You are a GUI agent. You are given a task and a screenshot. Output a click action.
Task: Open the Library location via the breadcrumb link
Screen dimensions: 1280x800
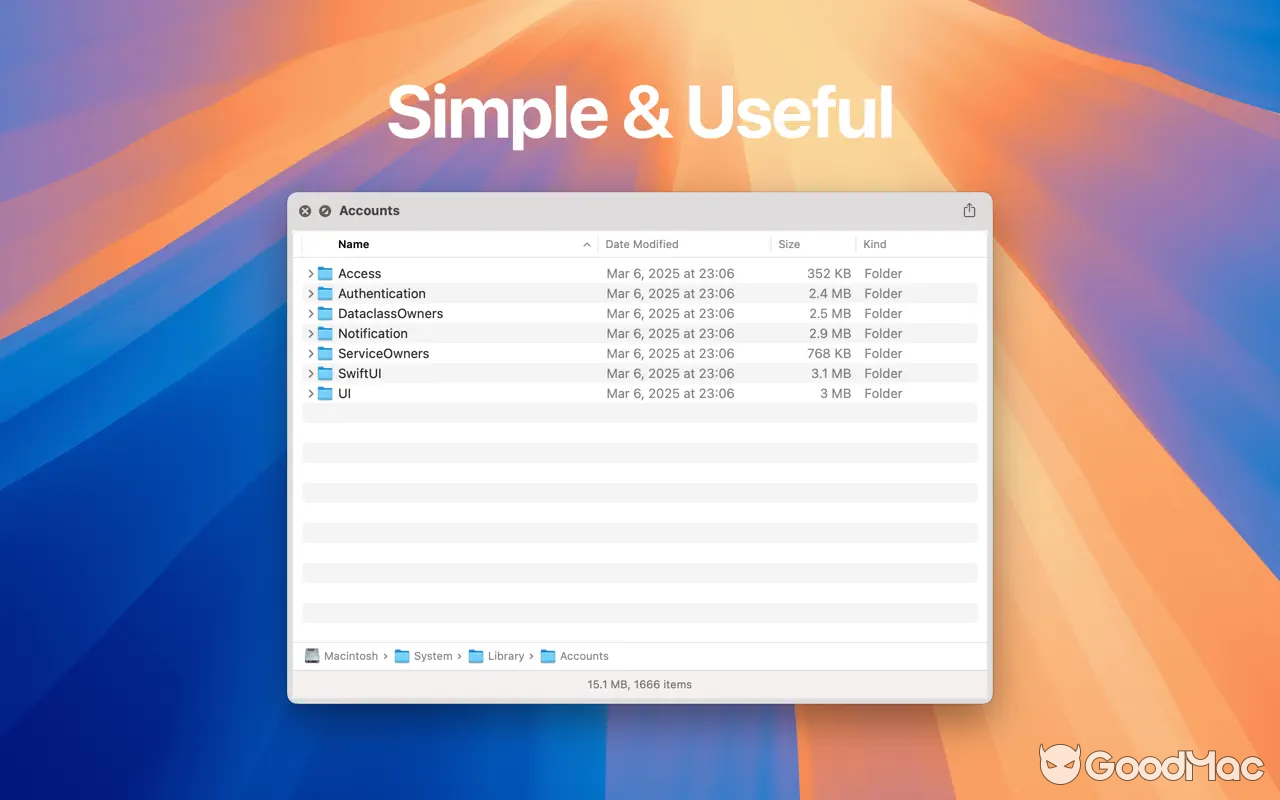pos(505,656)
